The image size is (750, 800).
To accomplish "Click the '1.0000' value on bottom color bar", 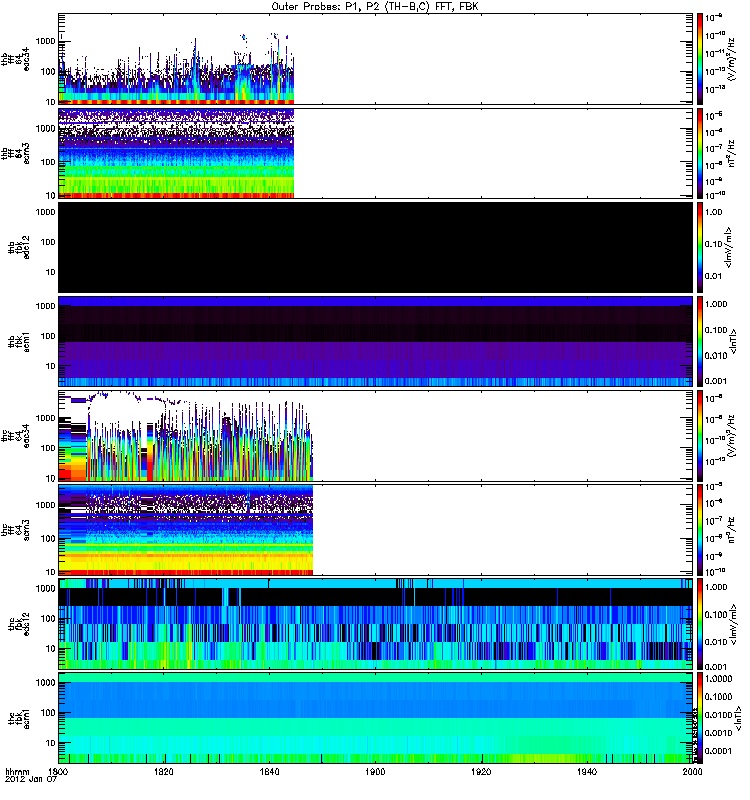I will (718, 679).
